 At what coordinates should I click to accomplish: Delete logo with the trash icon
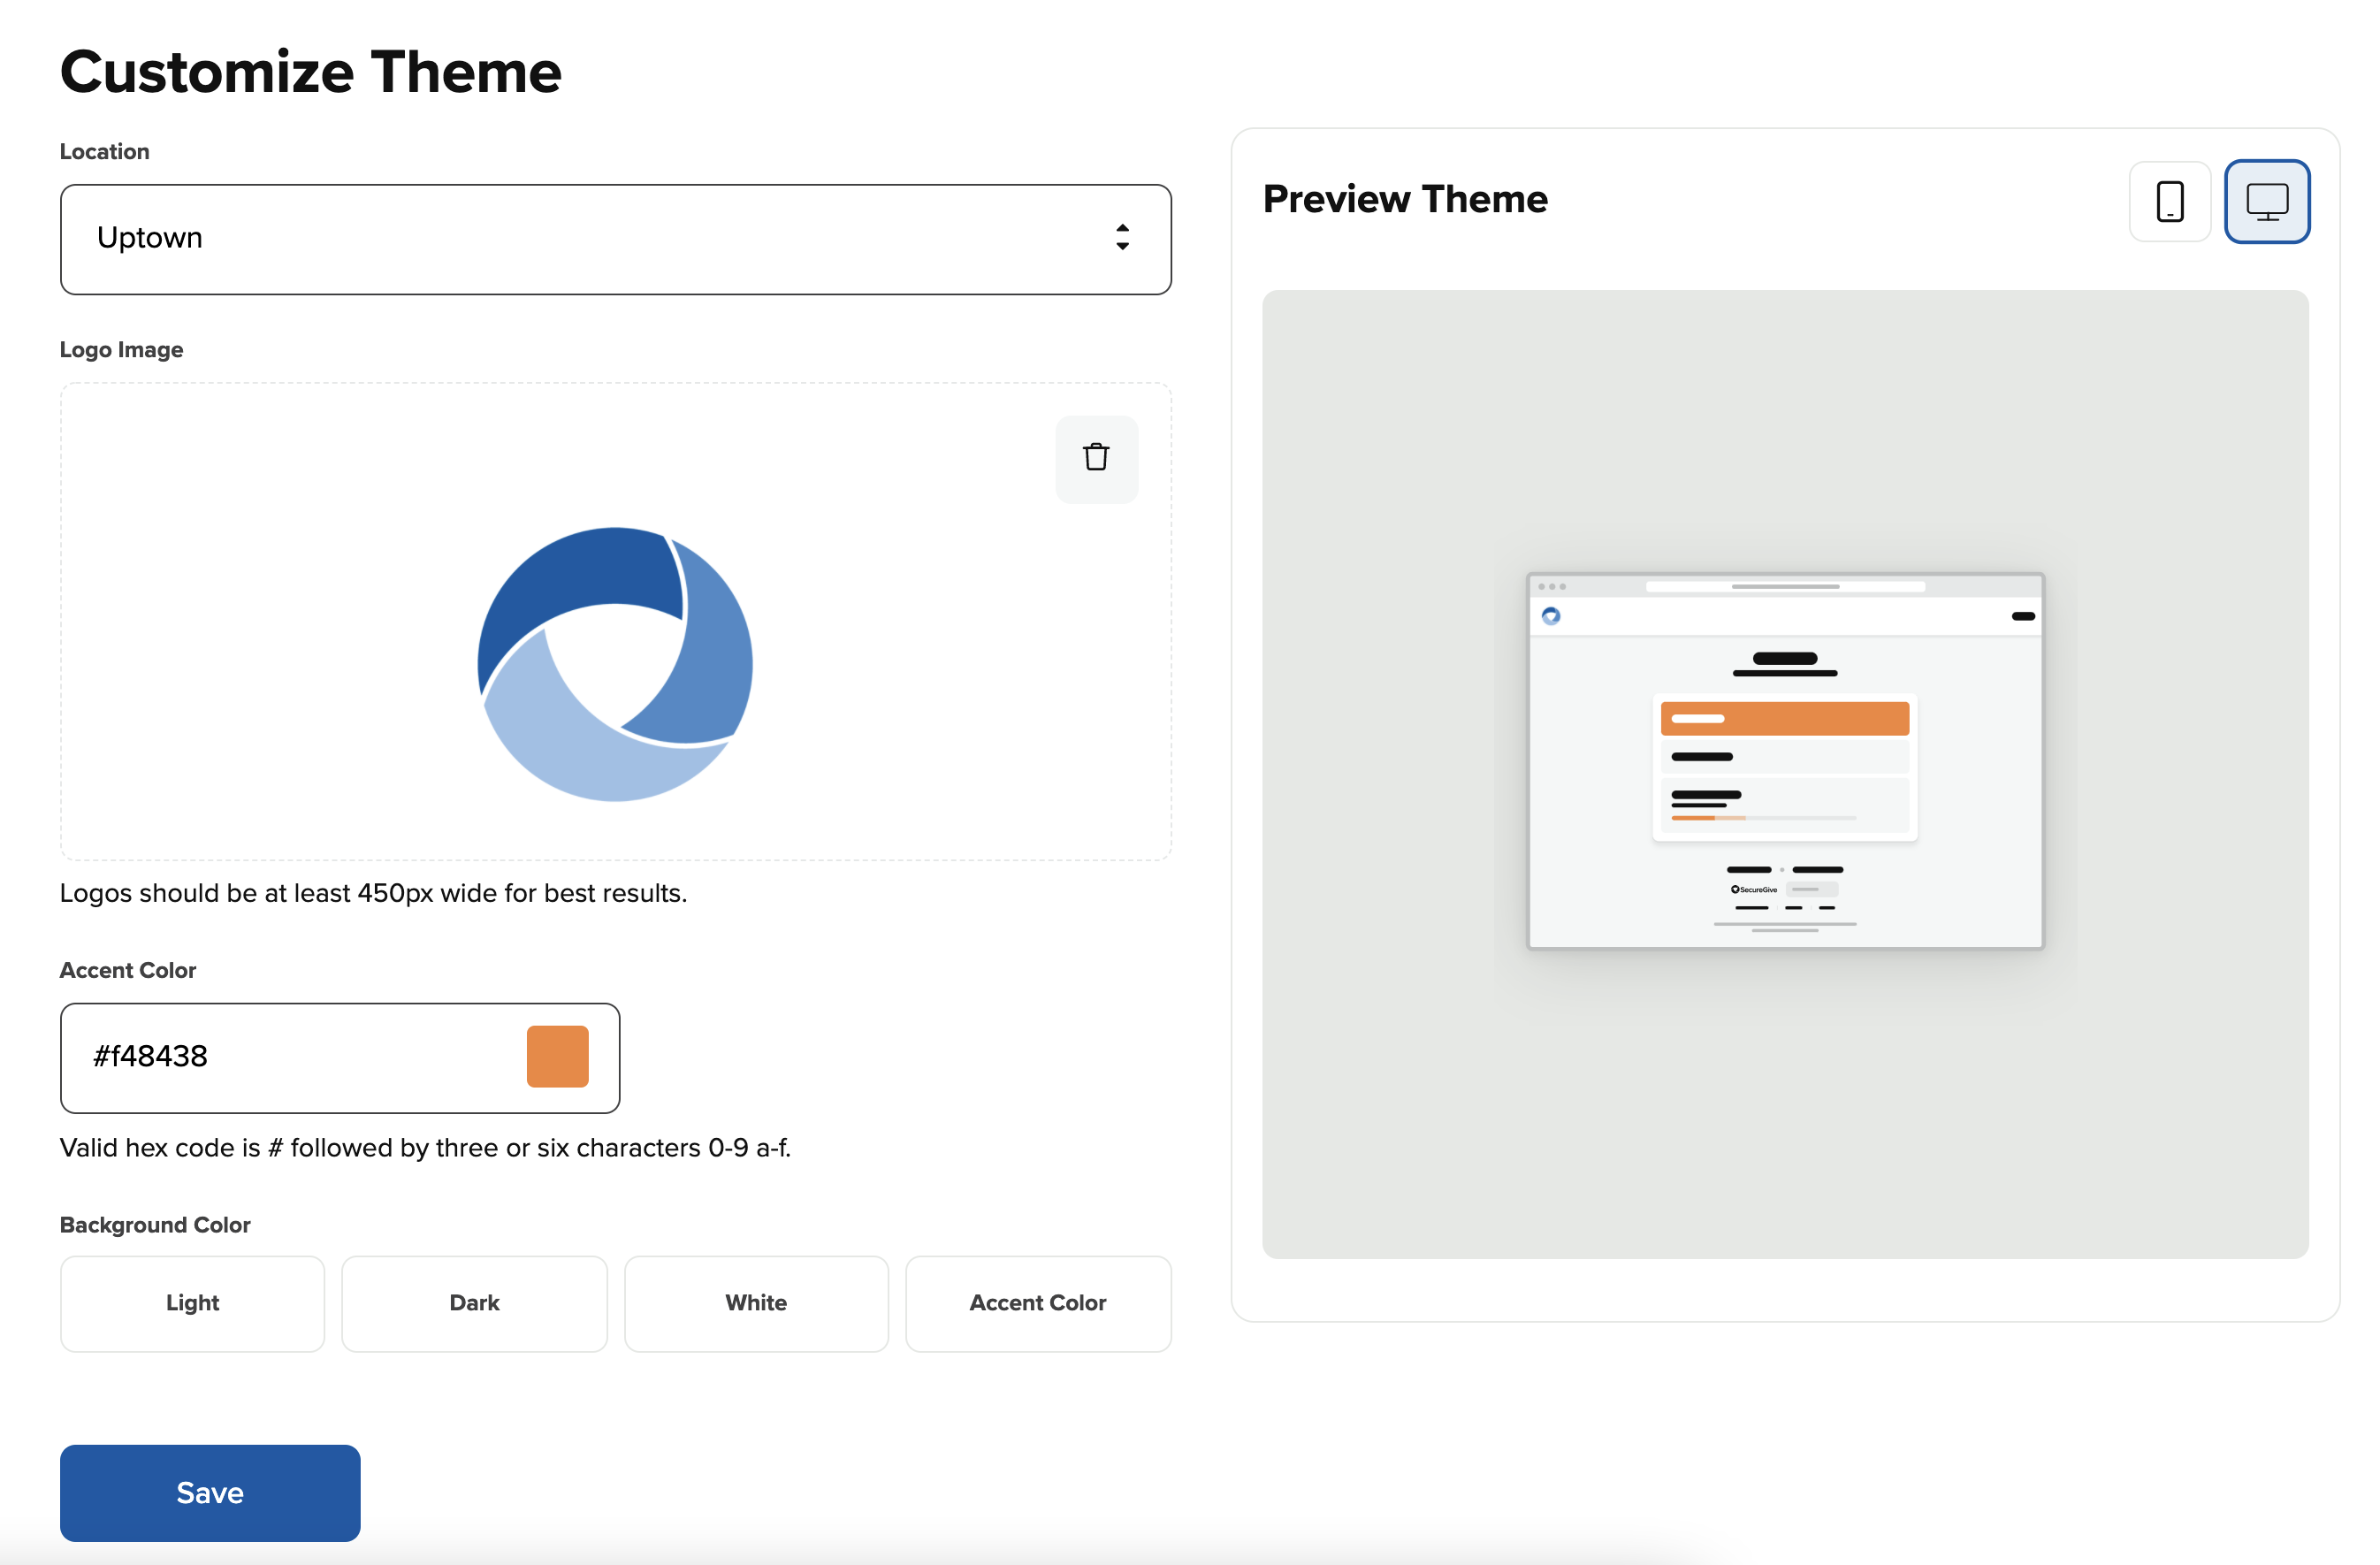(x=1096, y=458)
